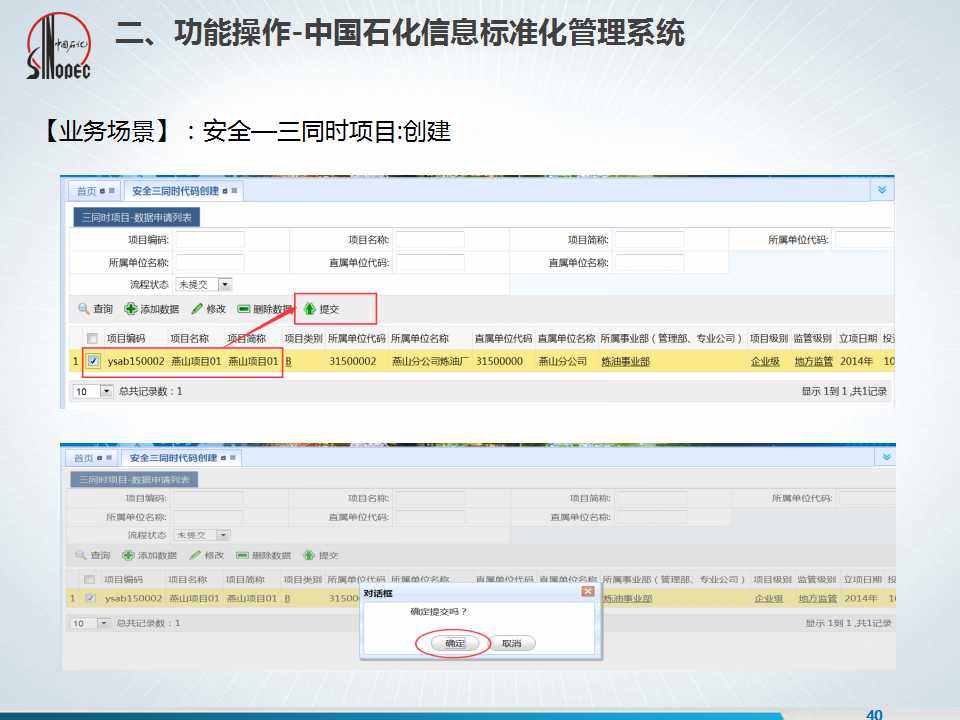Click the B project category link in the upper screenshot

coord(288,362)
